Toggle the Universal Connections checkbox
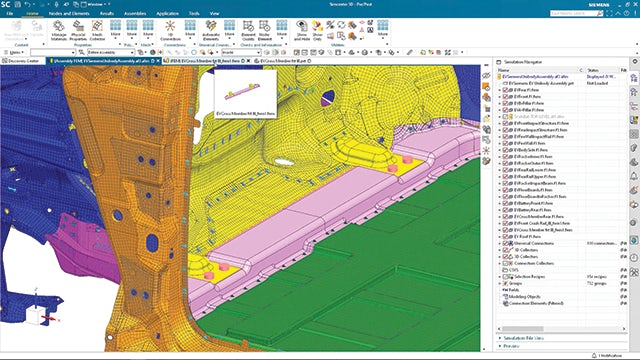 (505, 243)
